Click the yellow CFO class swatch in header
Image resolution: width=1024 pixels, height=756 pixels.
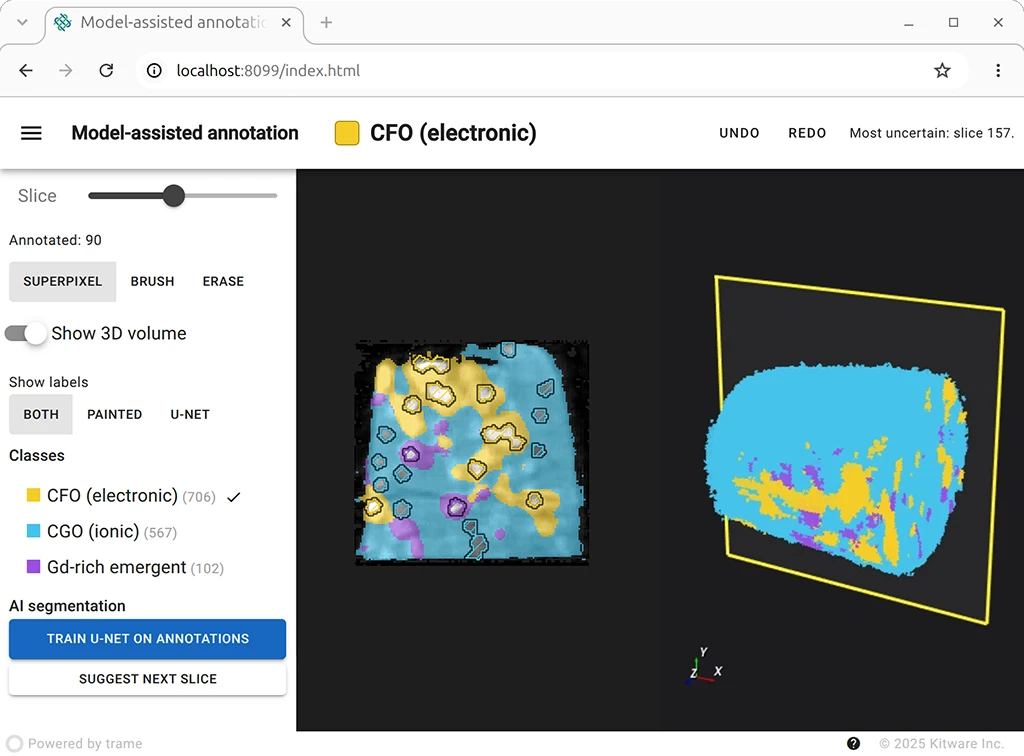[x=347, y=133]
